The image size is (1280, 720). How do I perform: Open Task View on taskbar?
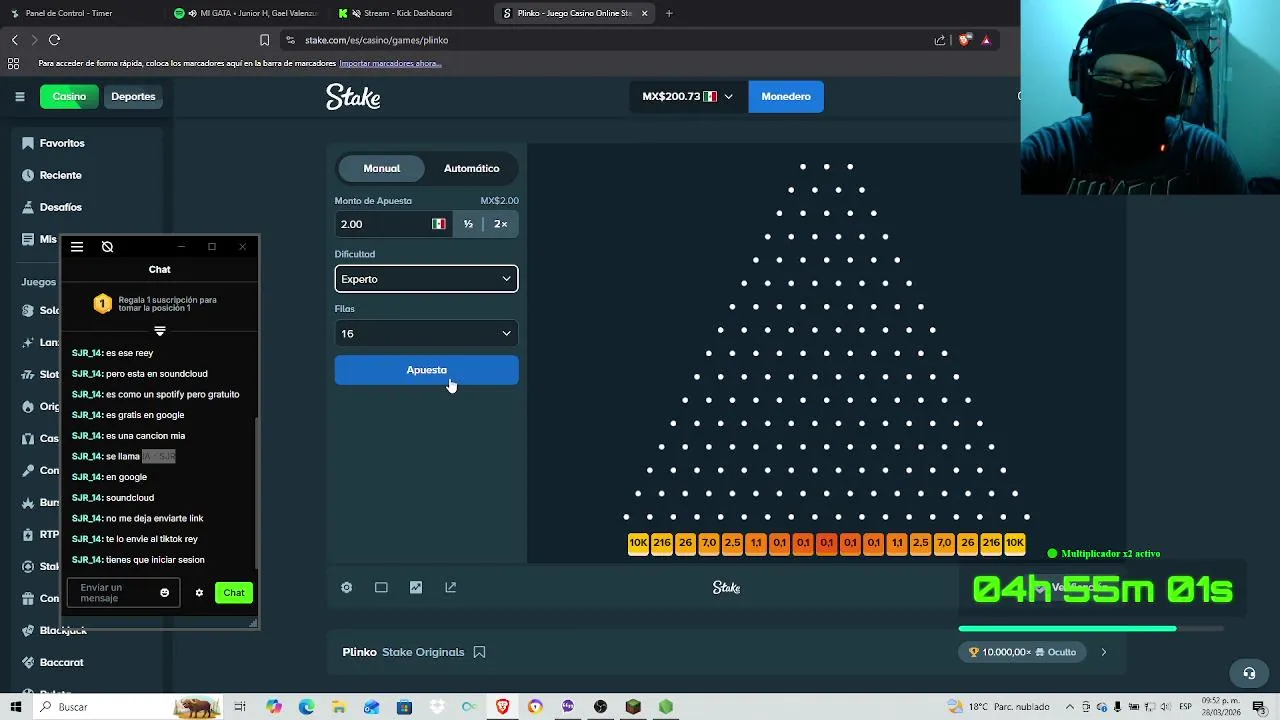click(240, 707)
